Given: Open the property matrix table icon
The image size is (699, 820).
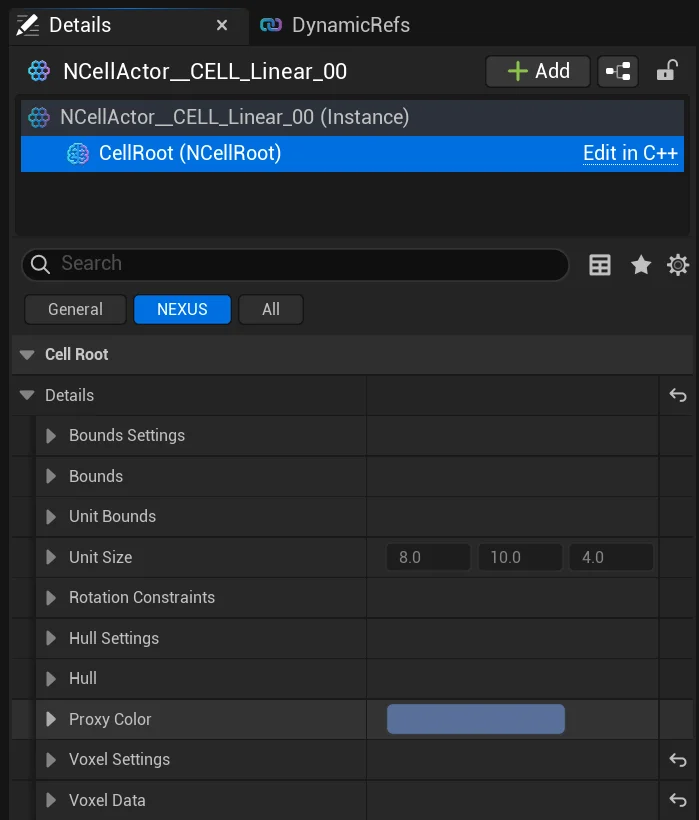Looking at the screenshot, I should [x=600, y=265].
